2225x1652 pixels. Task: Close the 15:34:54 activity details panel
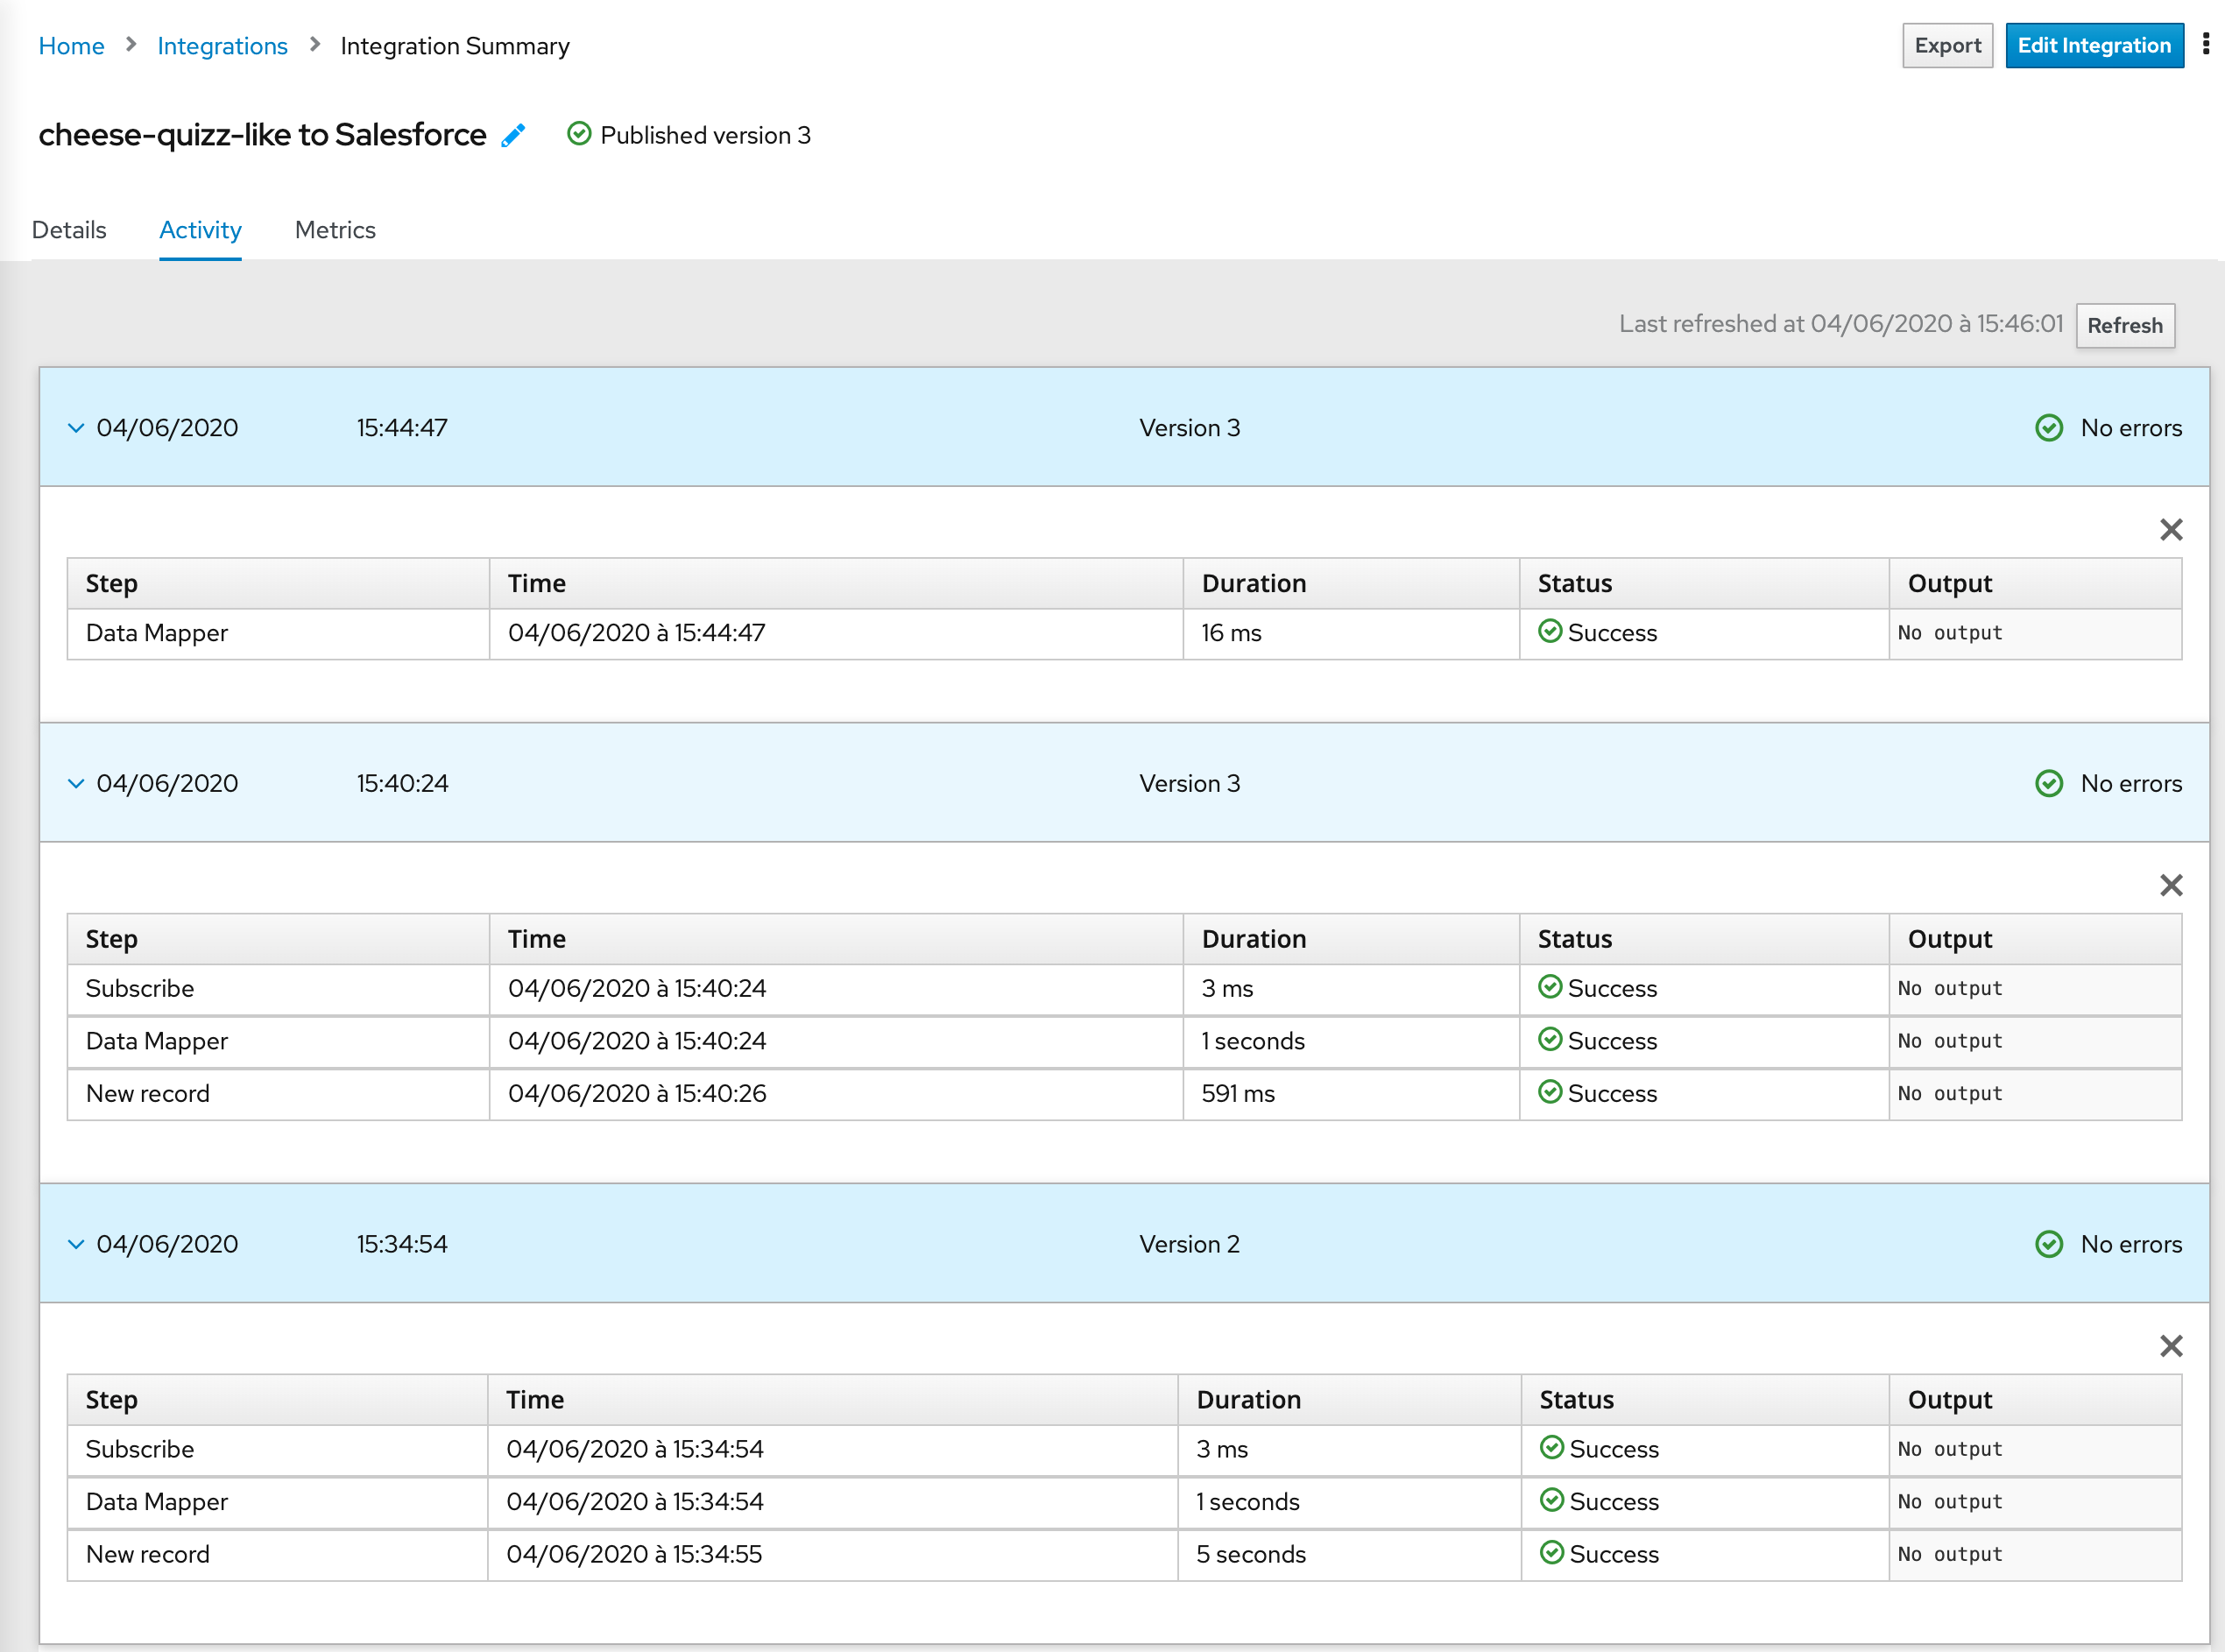(2170, 1345)
